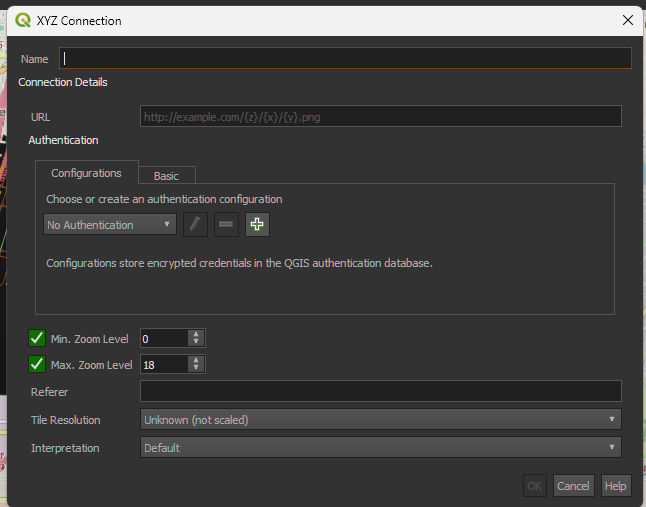Toggle the Min. Zoom Level checkbox
The image size is (646, 507).
pos(38,339)
